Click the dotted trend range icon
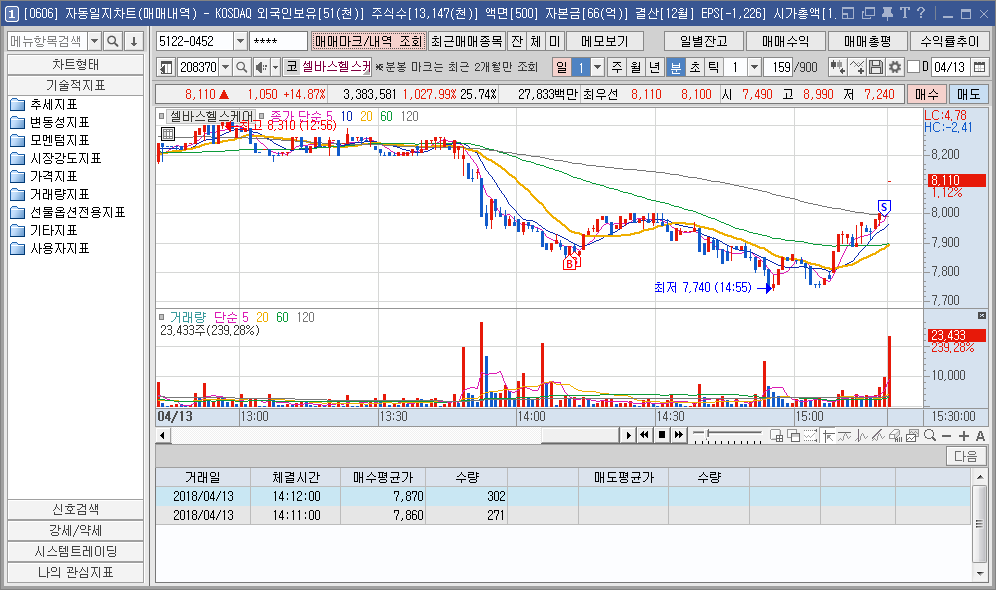This screenshot has height=590, width=996. 811,436
